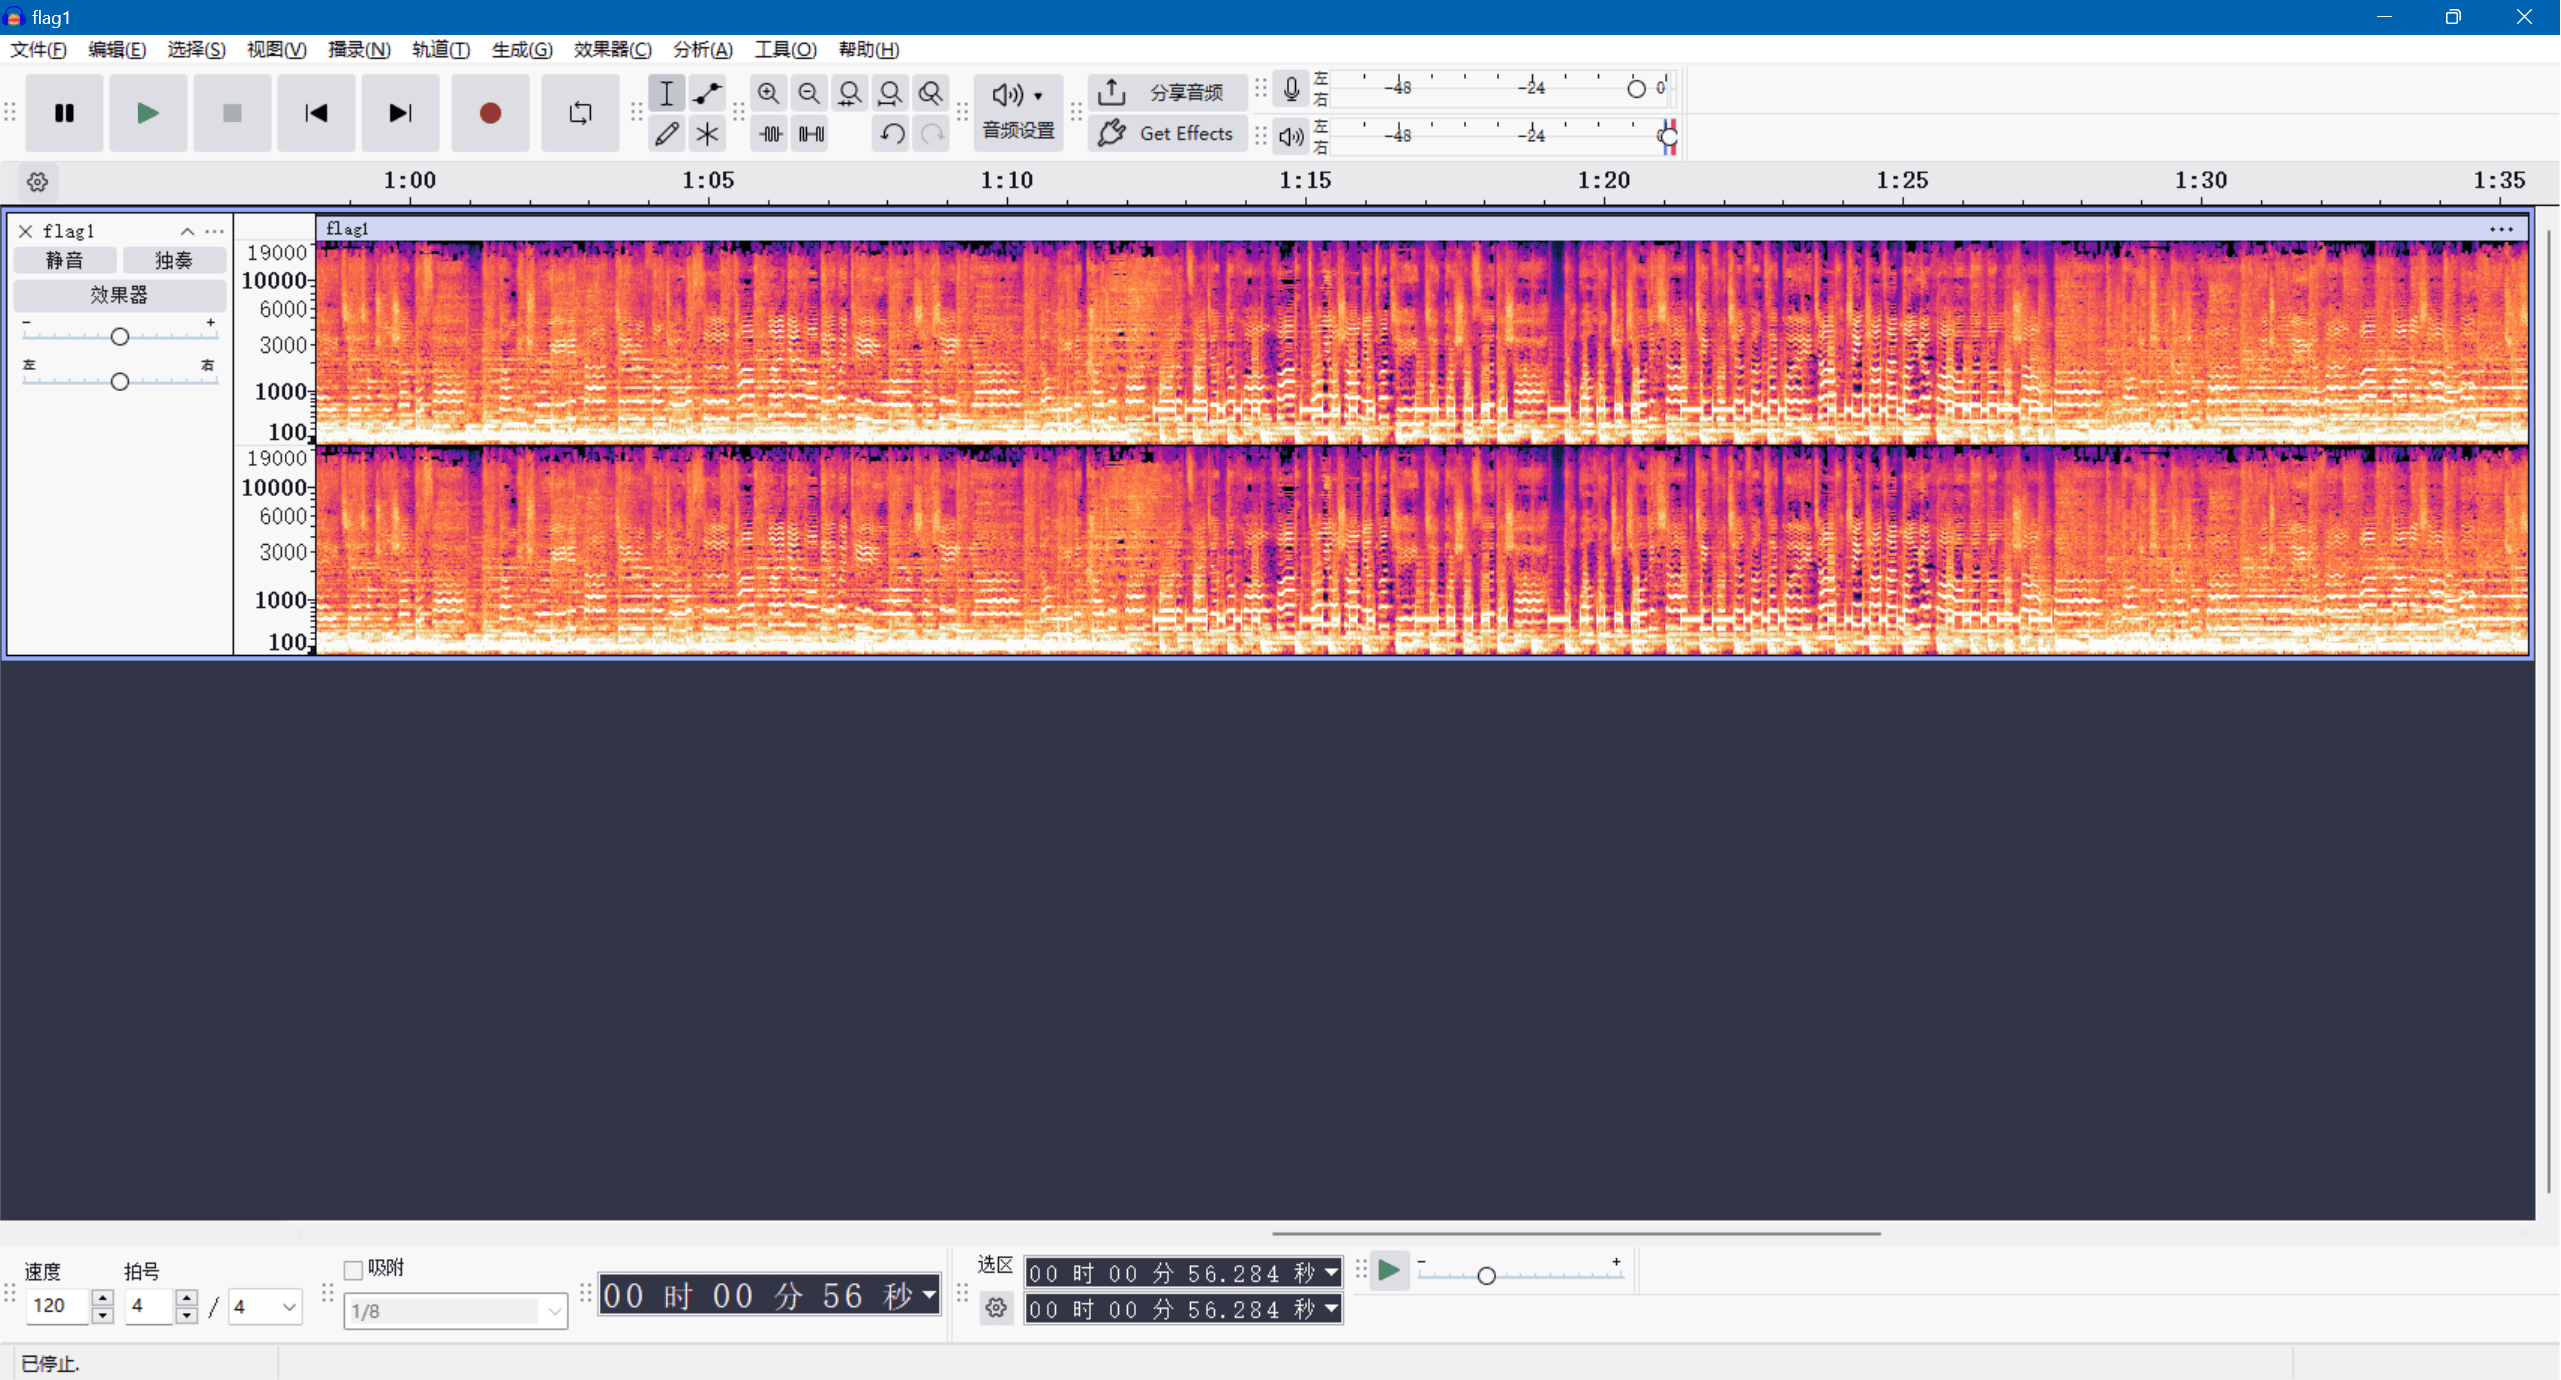Click the red Record button
The image size is (2561, 1380).
click(x=489, y=113)
